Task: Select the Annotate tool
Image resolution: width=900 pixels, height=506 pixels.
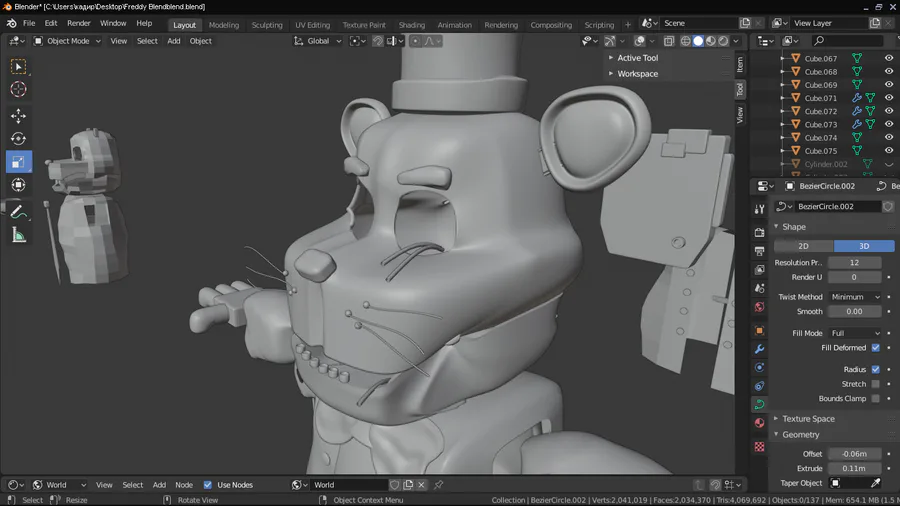Action: pyautogui.click(x=18, y=212)
